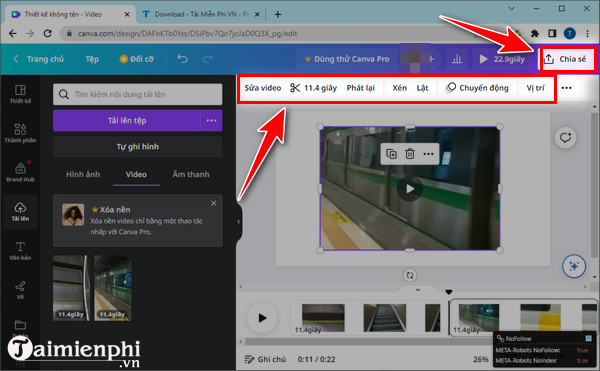Open the folder icon in sidebar
Image resolution: width=600 pixels, height=371 pixels.
(20, 326)
